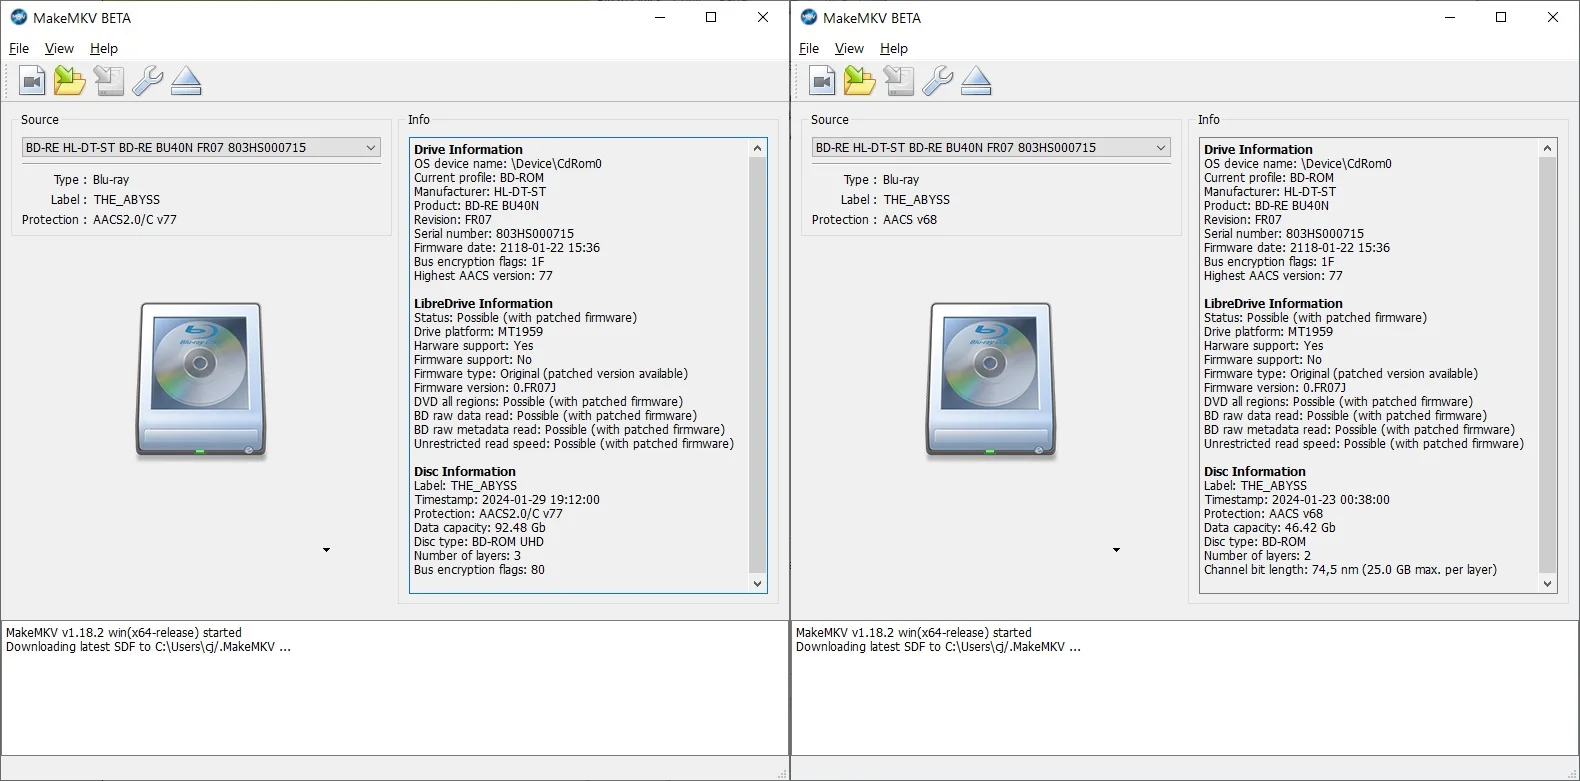Click Info scrollbar up arrow in left window
This screenshot has width=1580, height=781.
757,148
